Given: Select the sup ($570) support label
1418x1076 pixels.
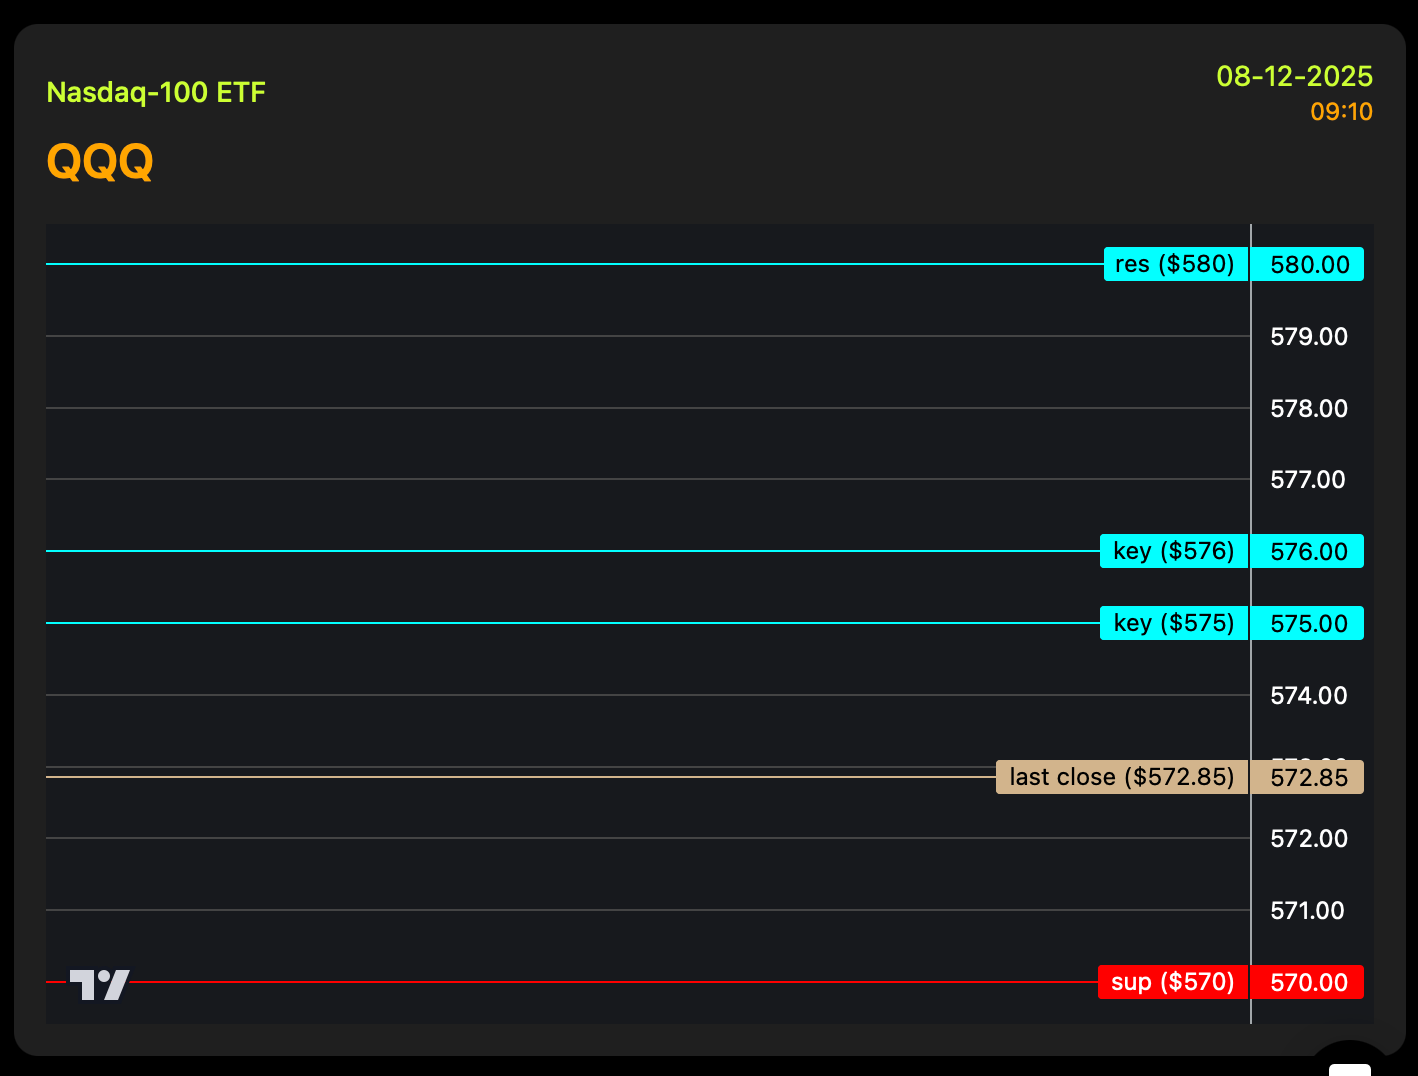Looking at the screenshot, I should coord(1172,982).
